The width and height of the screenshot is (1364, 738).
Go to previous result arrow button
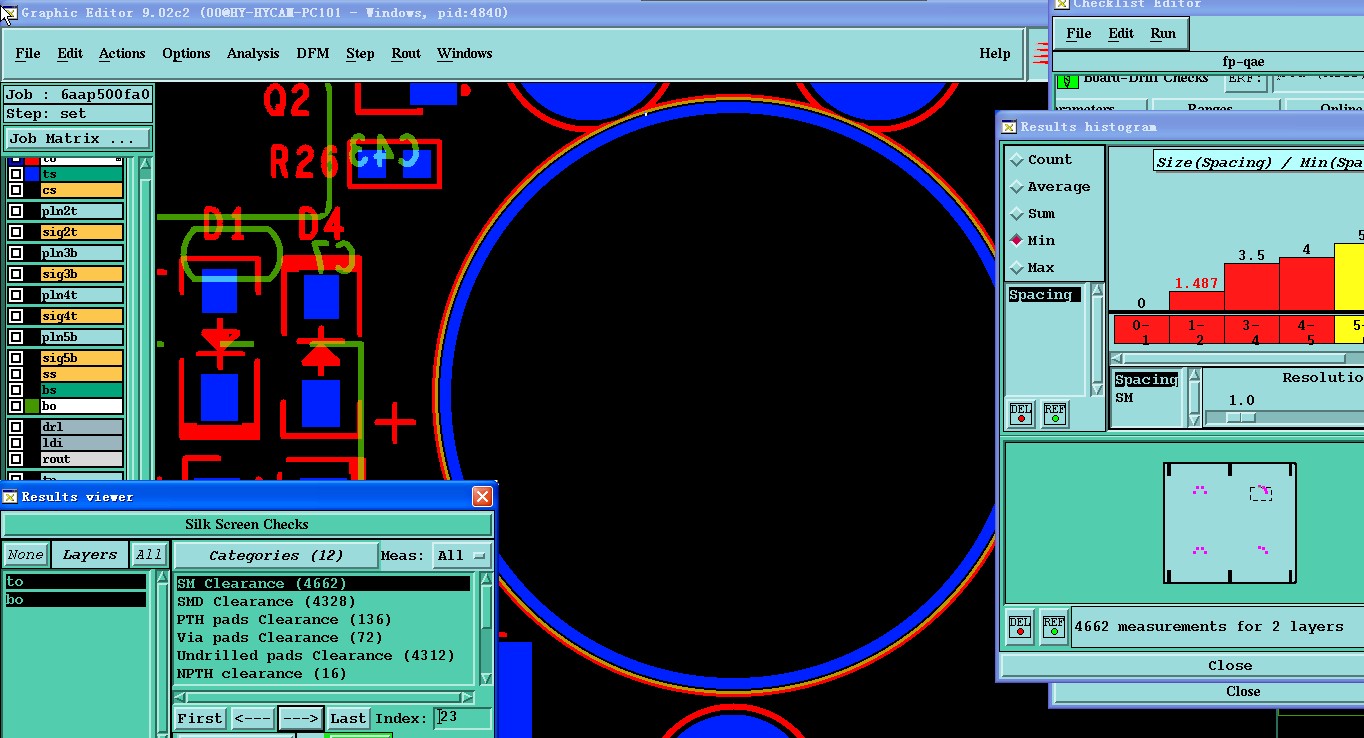(252, 718)
